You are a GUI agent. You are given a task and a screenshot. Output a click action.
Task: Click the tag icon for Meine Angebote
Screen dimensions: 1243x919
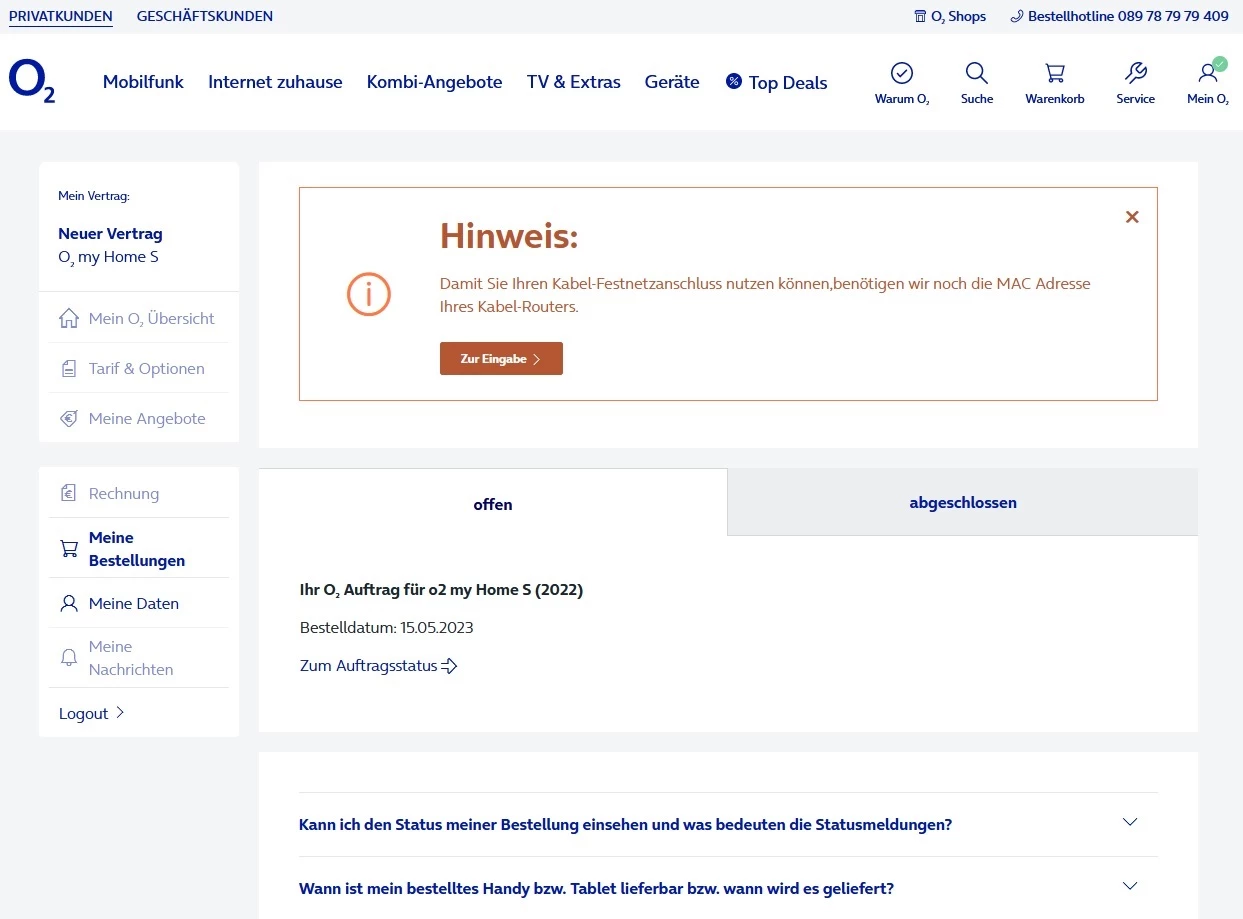tap(69, 419)
